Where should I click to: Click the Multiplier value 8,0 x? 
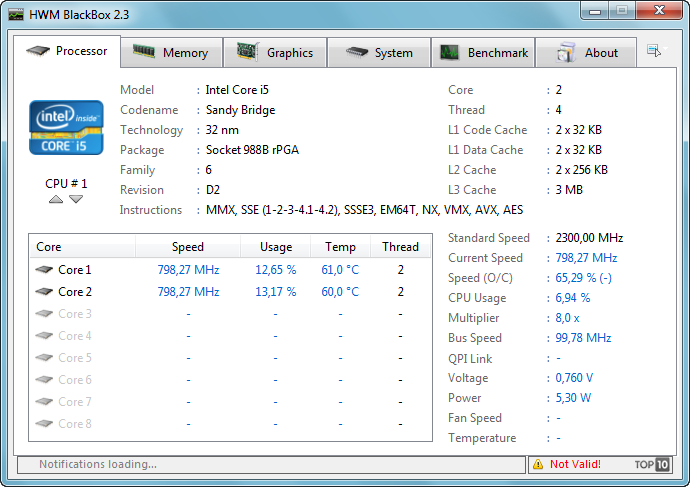pyautogui.click(x=567, y=318)
